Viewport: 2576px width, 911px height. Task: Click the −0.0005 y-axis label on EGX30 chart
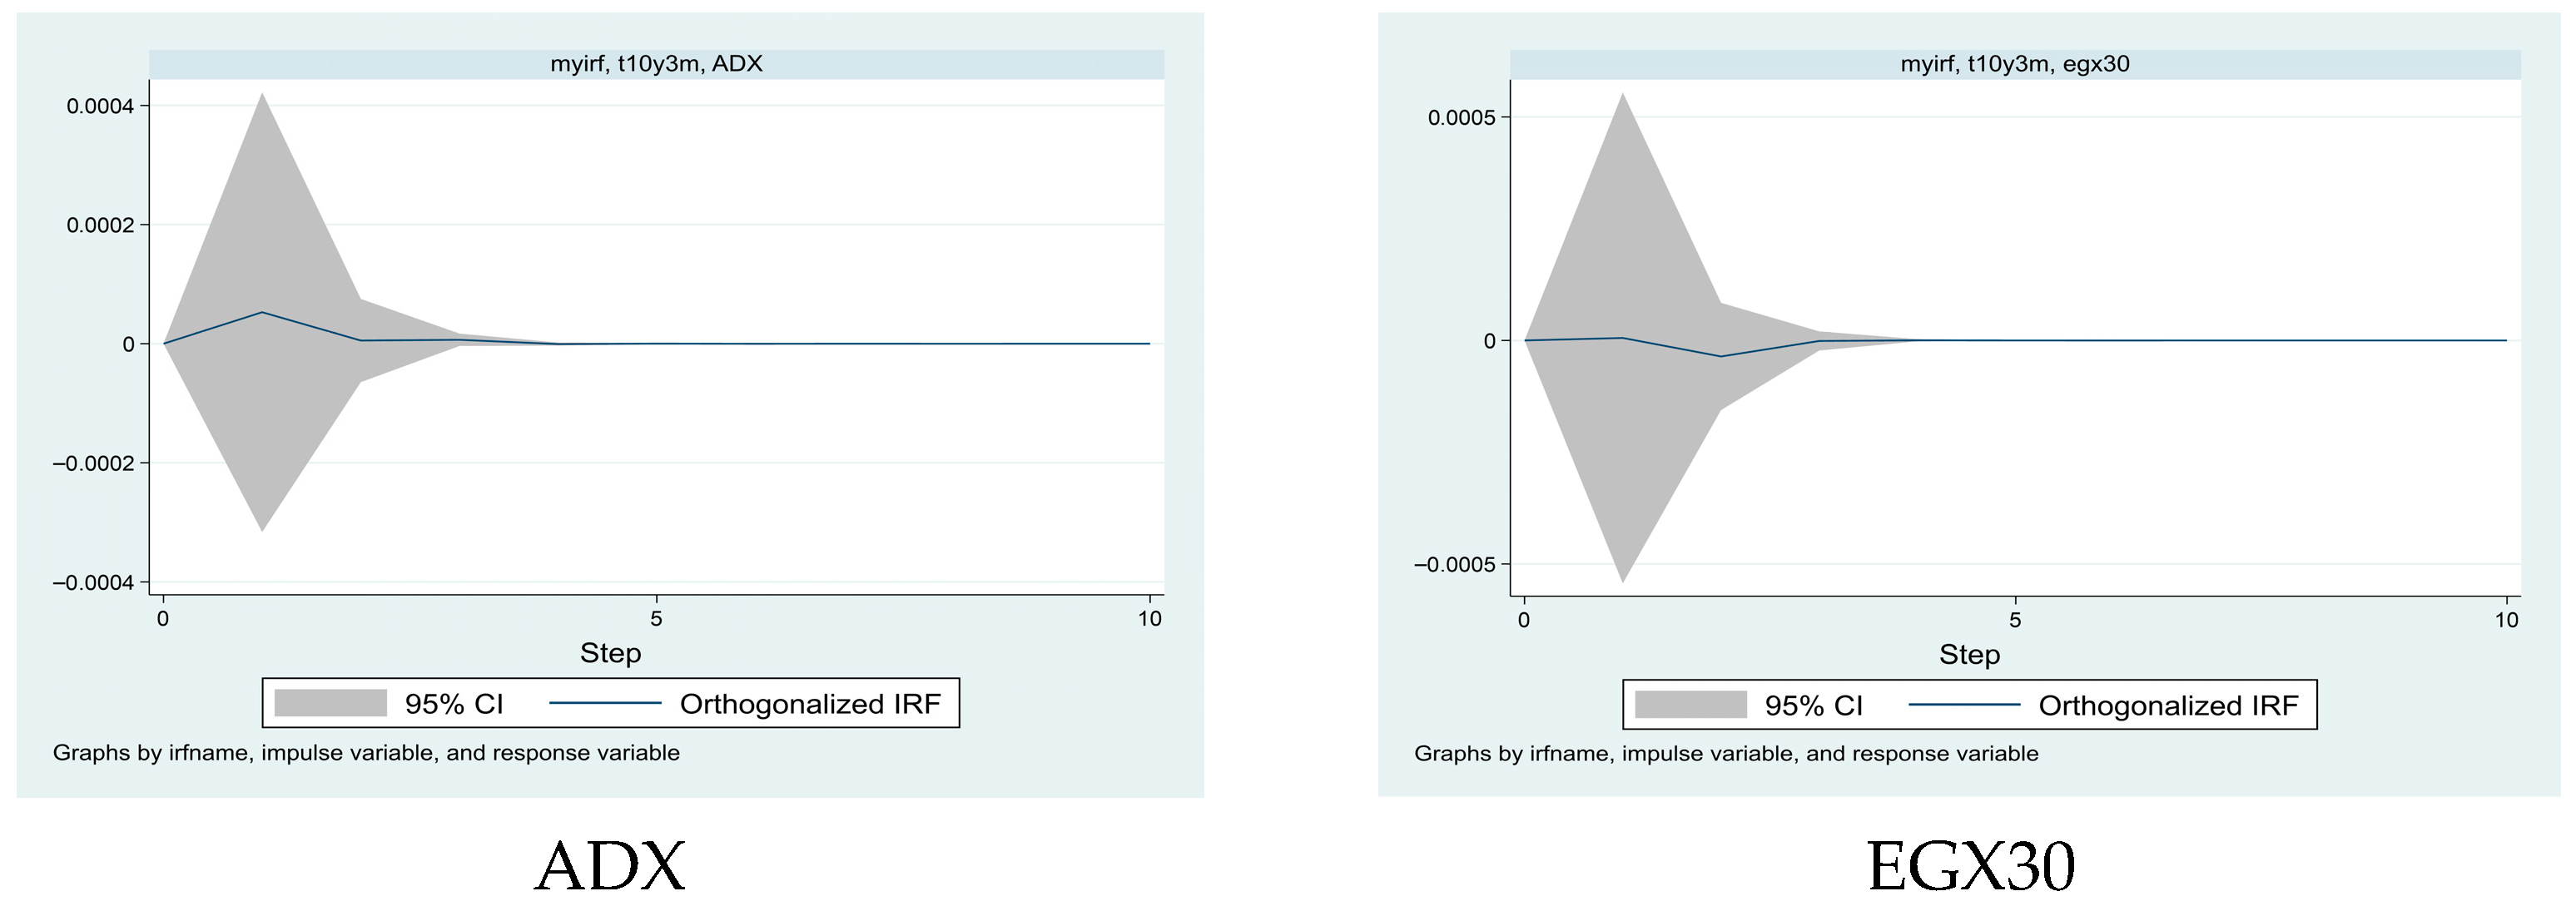[1454, 565]
